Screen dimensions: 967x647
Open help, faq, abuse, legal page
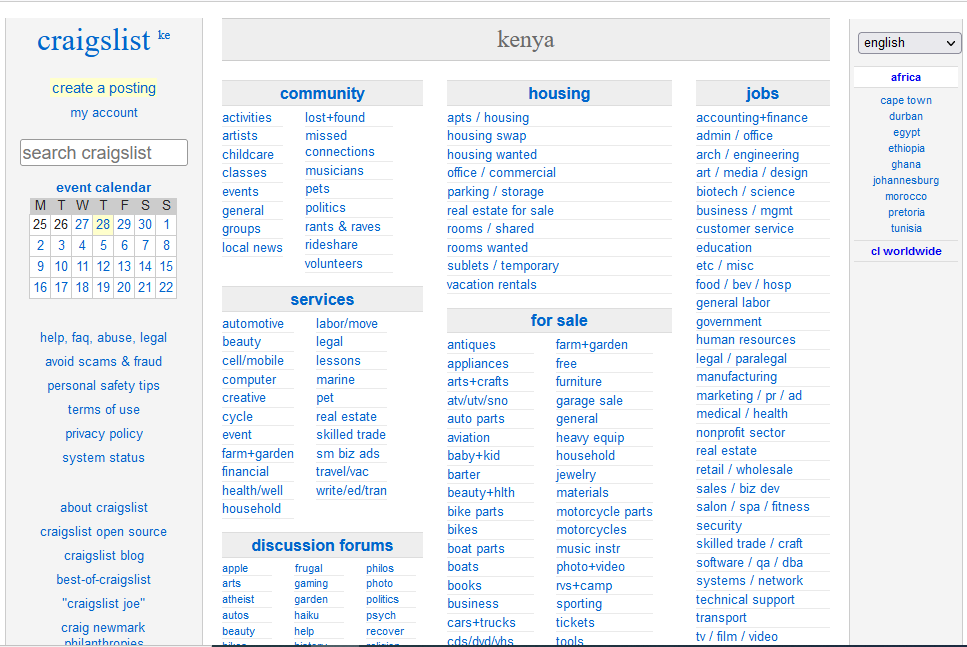(104, 338)
